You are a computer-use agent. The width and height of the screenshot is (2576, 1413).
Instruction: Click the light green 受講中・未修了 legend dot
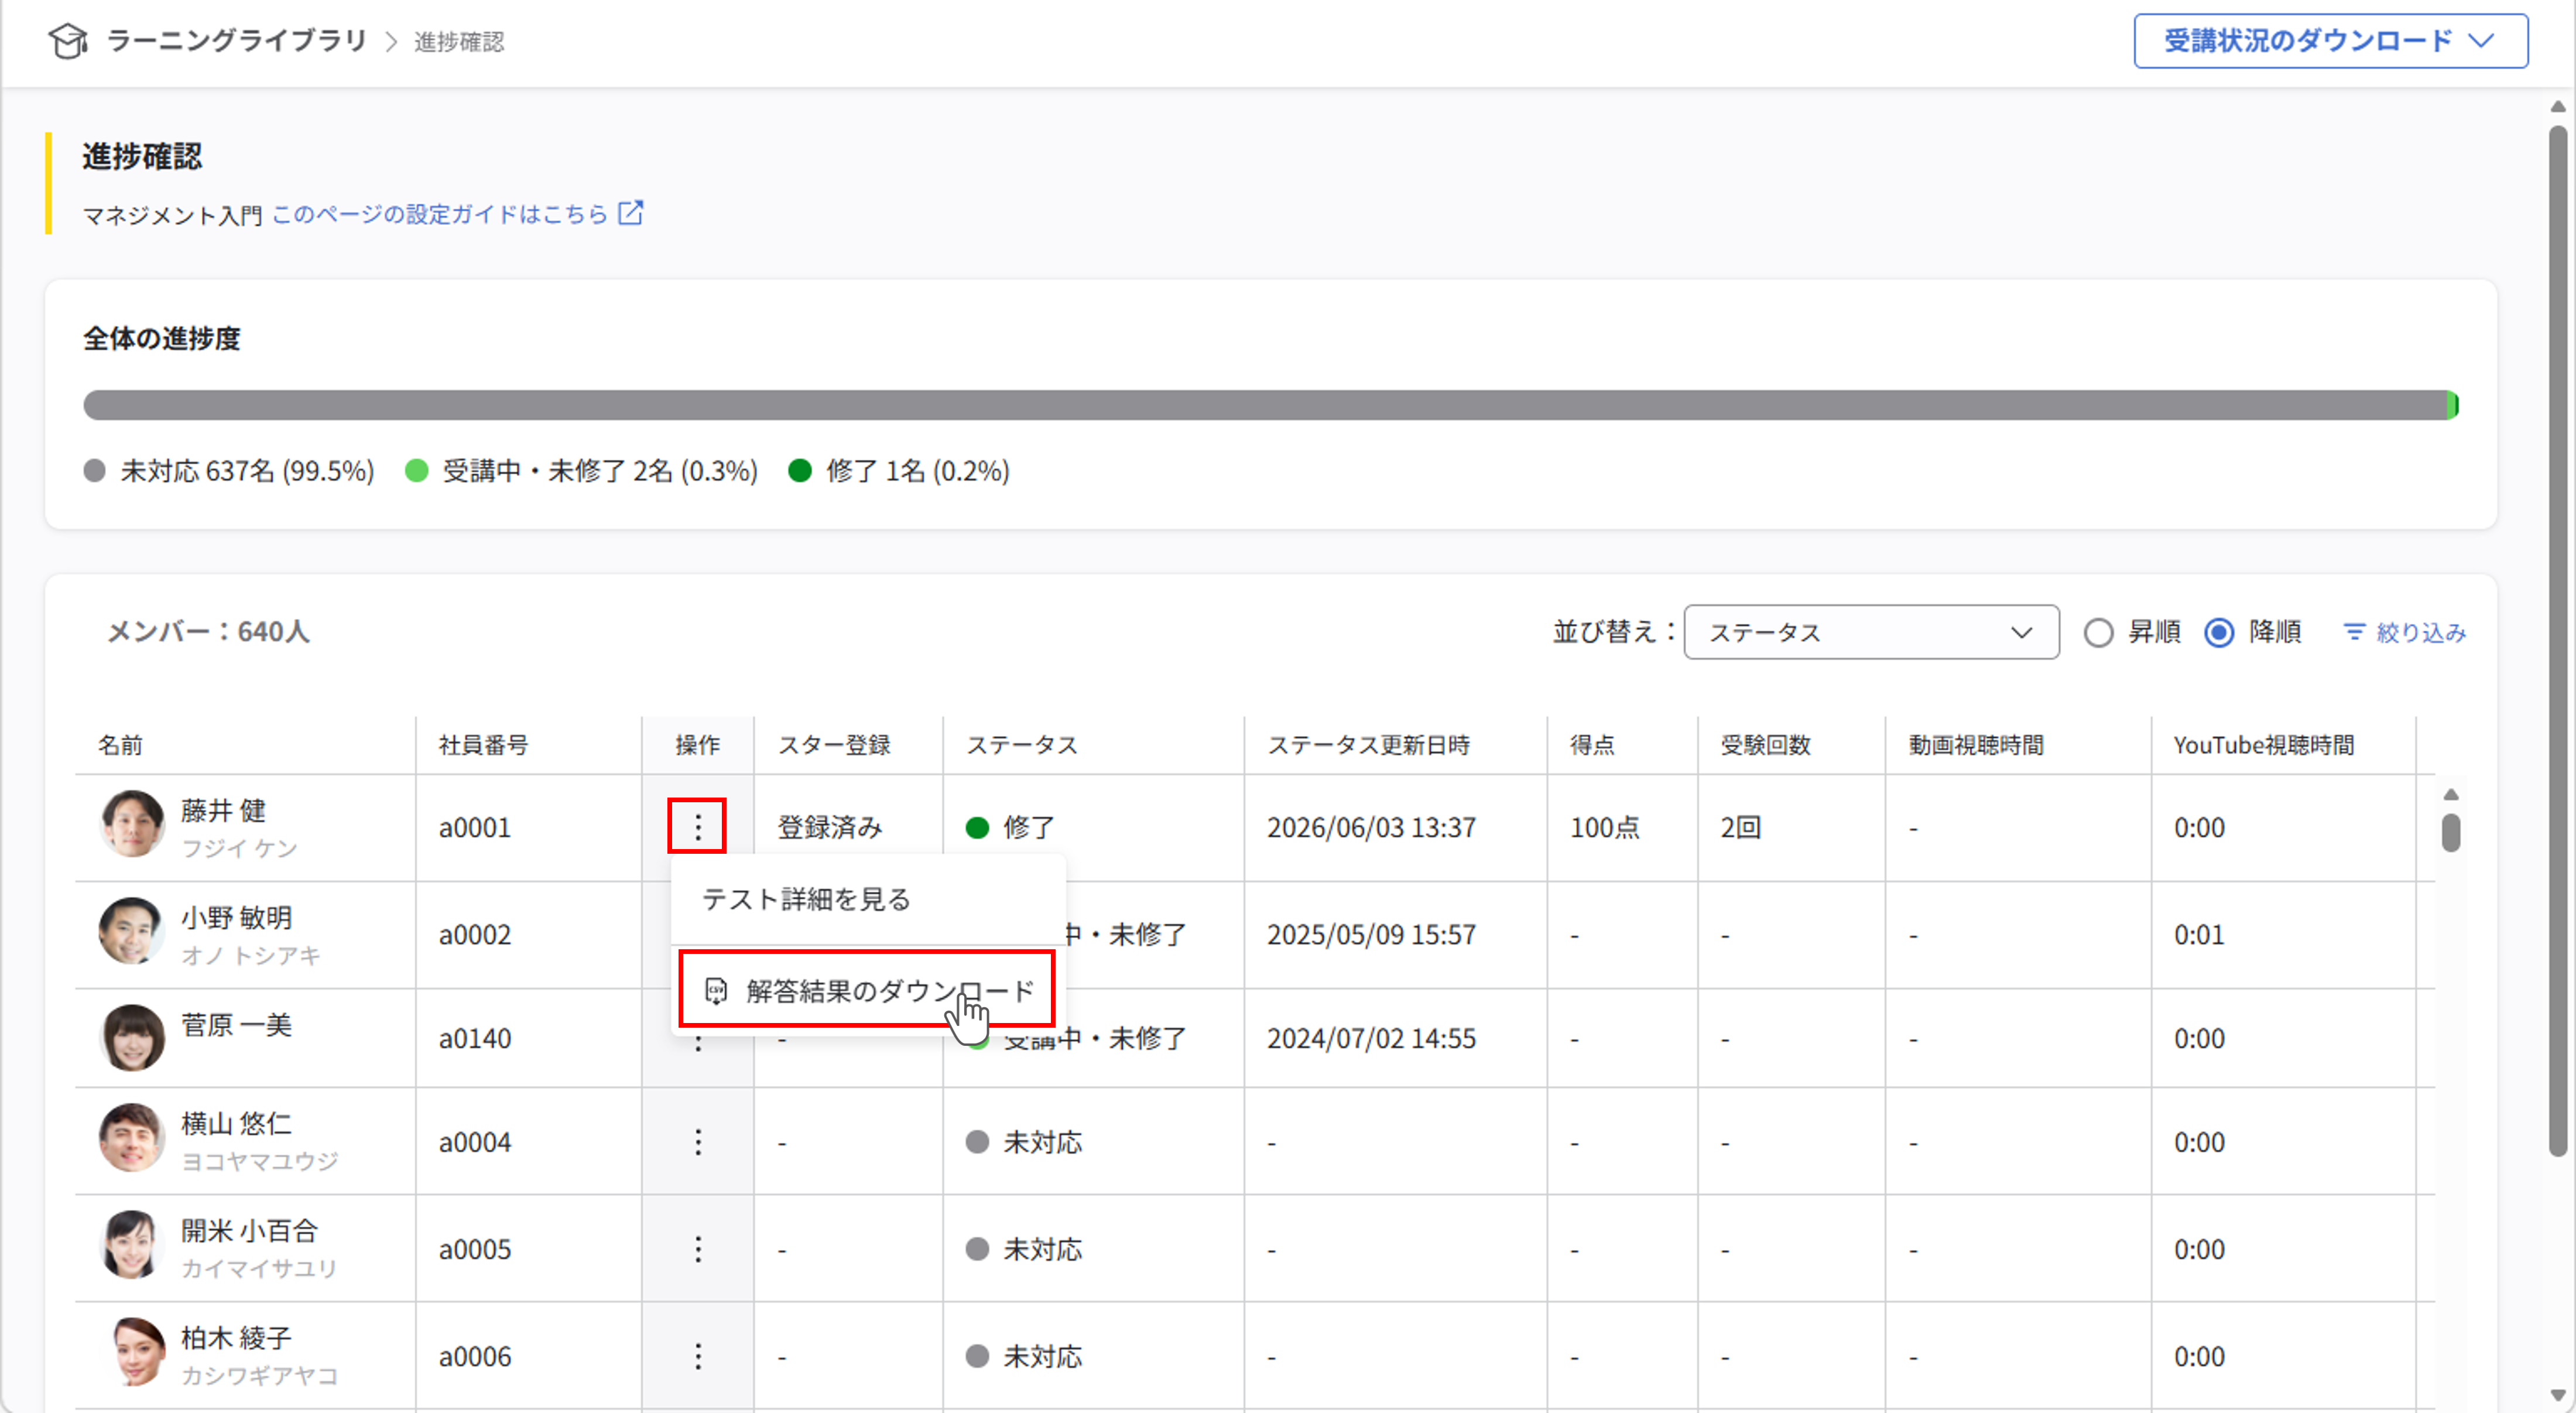pyautogui.click(x=417, y=471)
